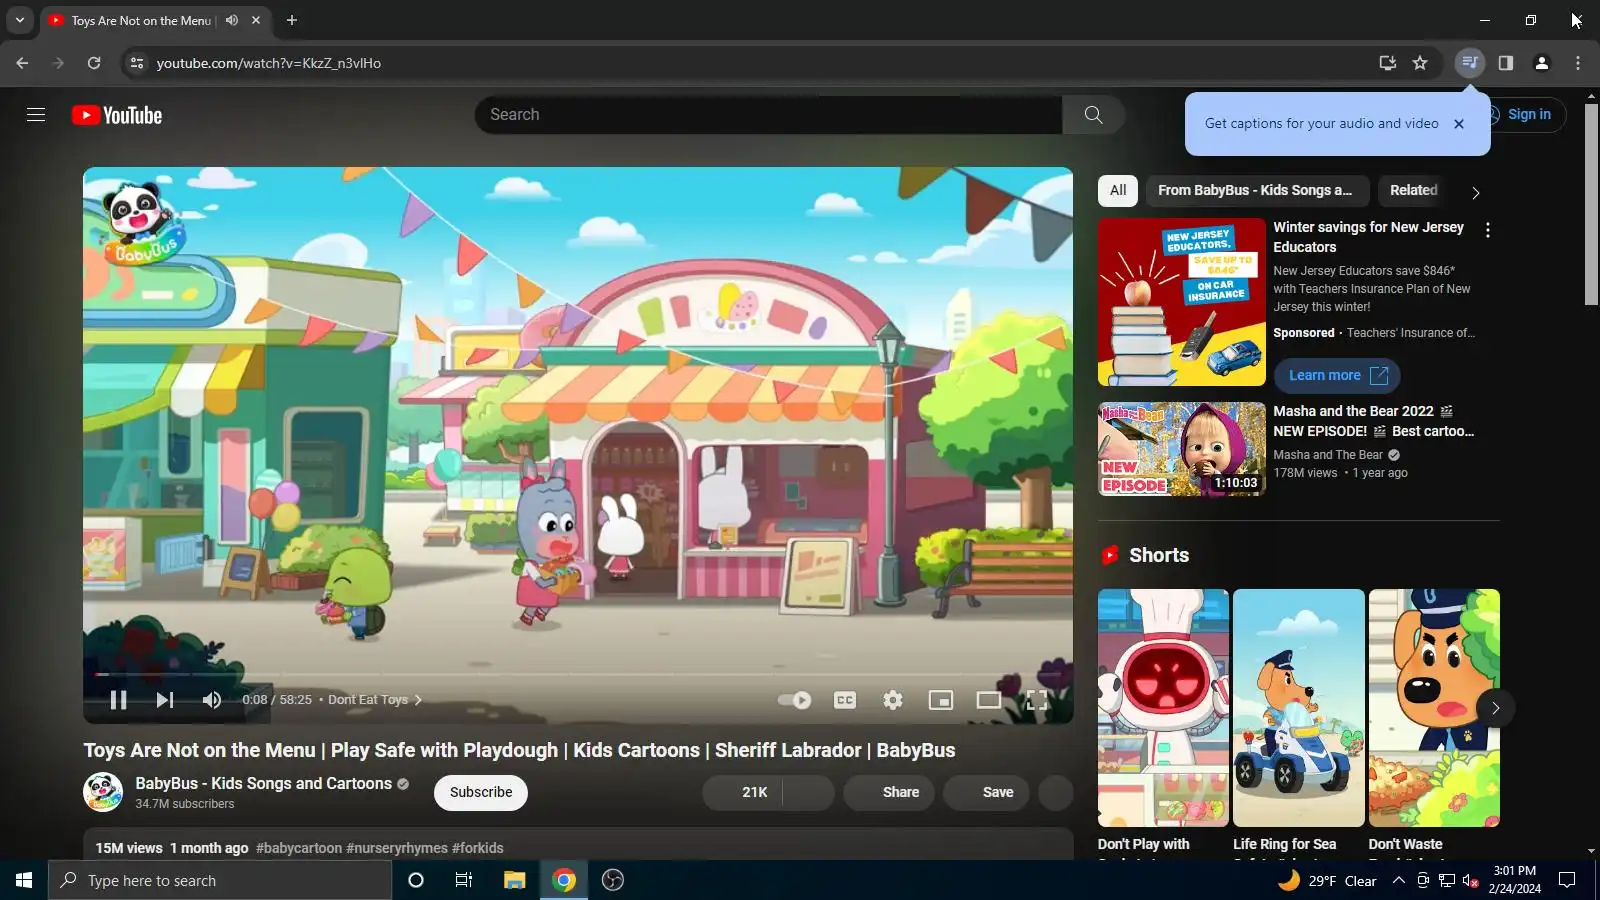Open Masha and the Bear video thumbnail
The width and height of the screenshot is (1600, 900).
coord(1182,449)
